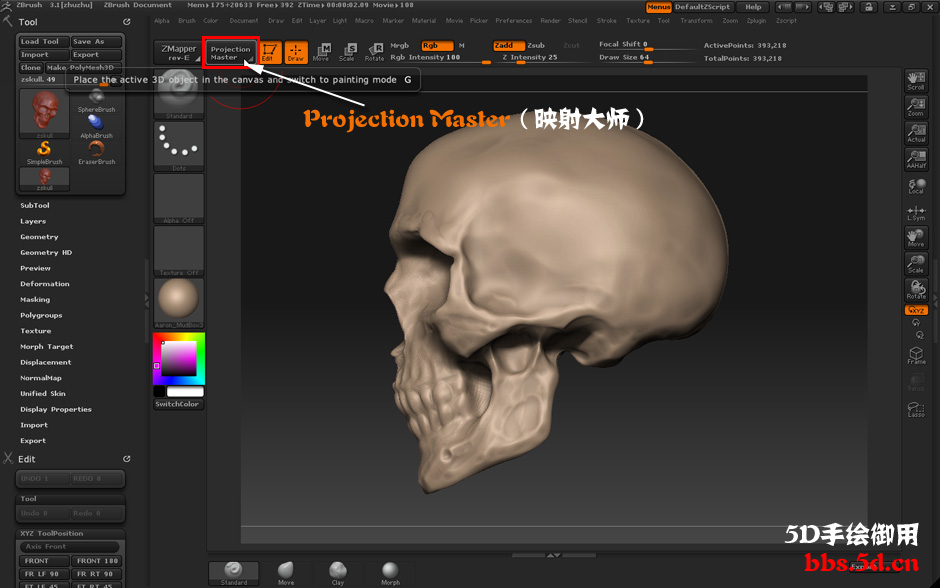
Task: Select the EraserBrush tool
Action: 97,153
